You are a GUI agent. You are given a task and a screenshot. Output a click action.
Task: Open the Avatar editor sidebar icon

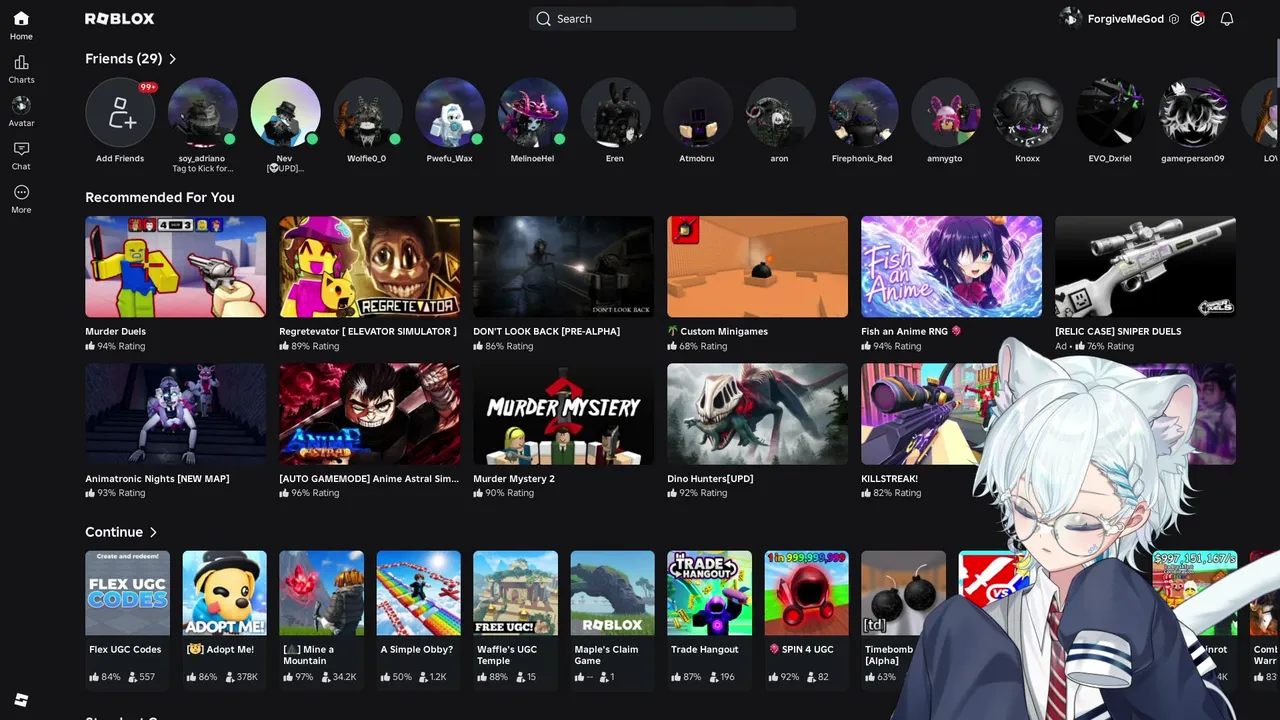pyautogui.click(x=21, y=105)
